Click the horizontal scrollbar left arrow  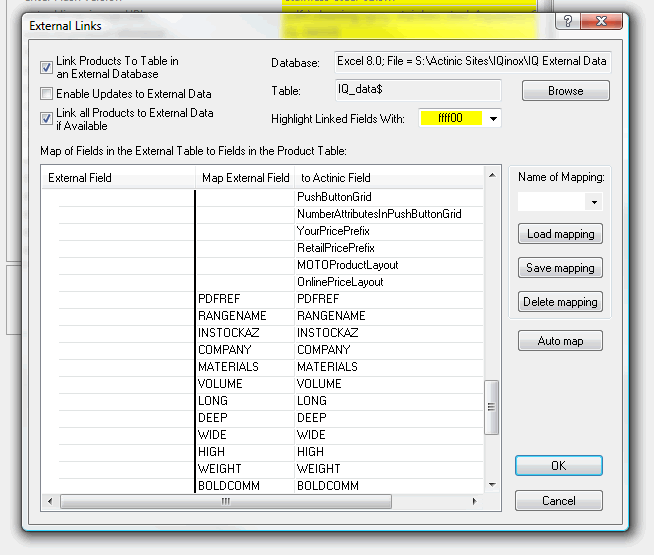[x=49, y=501]
